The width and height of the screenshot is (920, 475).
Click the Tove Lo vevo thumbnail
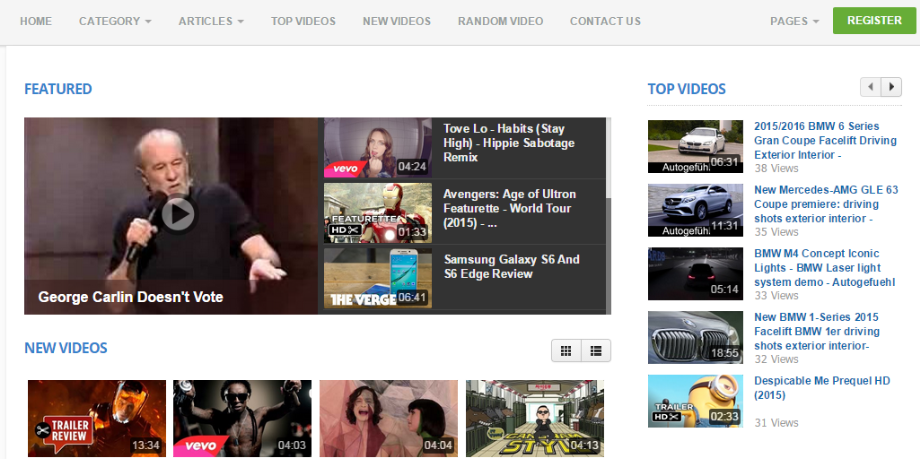pos(378,148)
